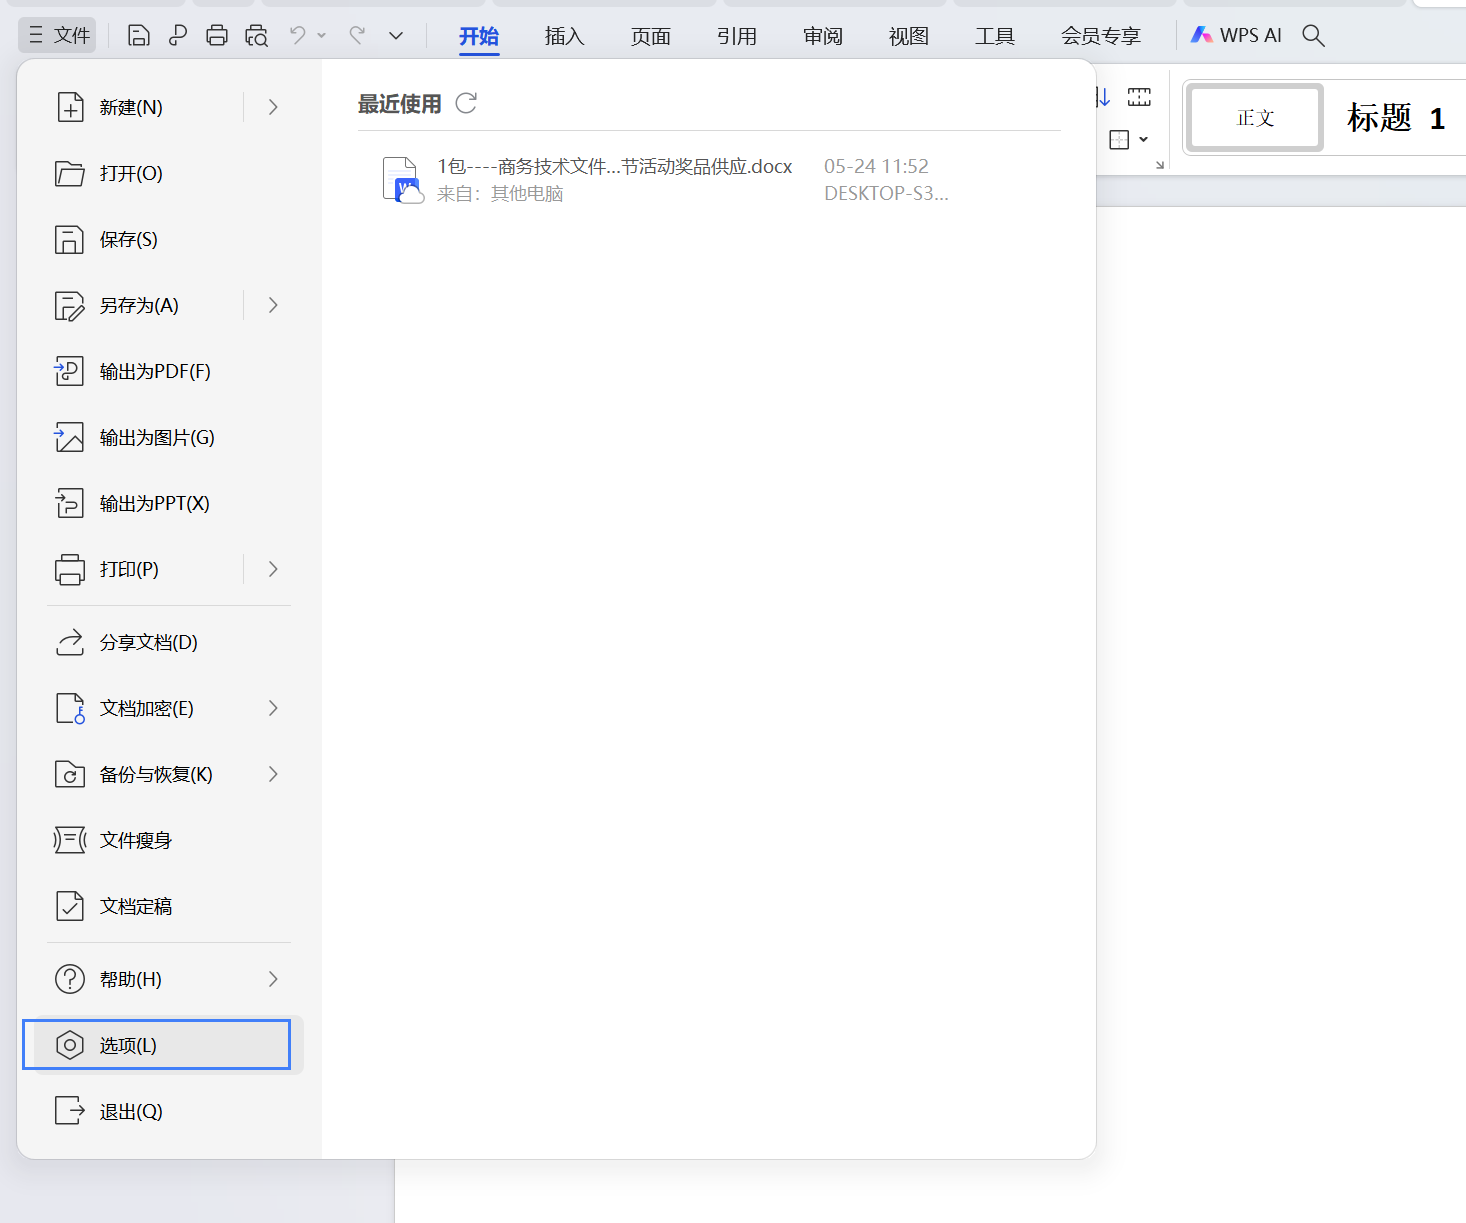This screenshot has height=1223, width=1466.
Task: Click the 输出为图片(G) icon
Action: pyautogui.click(x=69, y=437)
